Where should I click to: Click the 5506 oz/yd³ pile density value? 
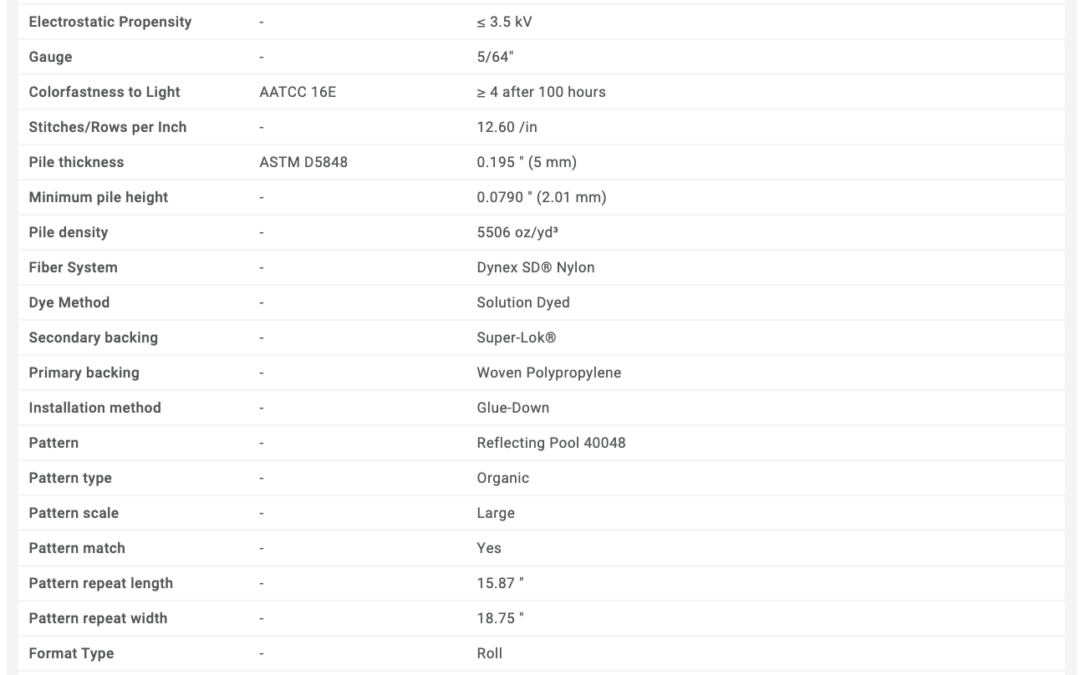pyautogui.click(x=517, y=233)
